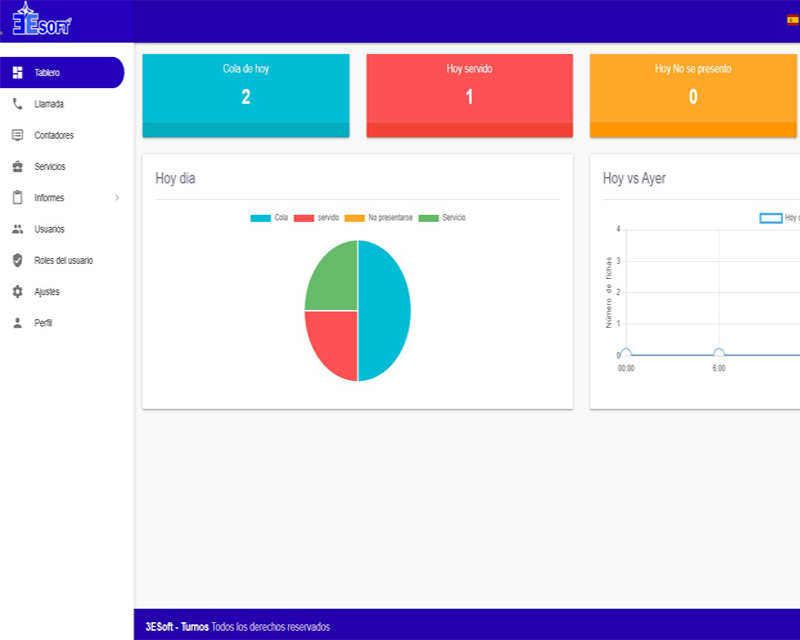The image size is (800, 640).
Task: Click the Ajustes gear icon
Action: [17, 292]
